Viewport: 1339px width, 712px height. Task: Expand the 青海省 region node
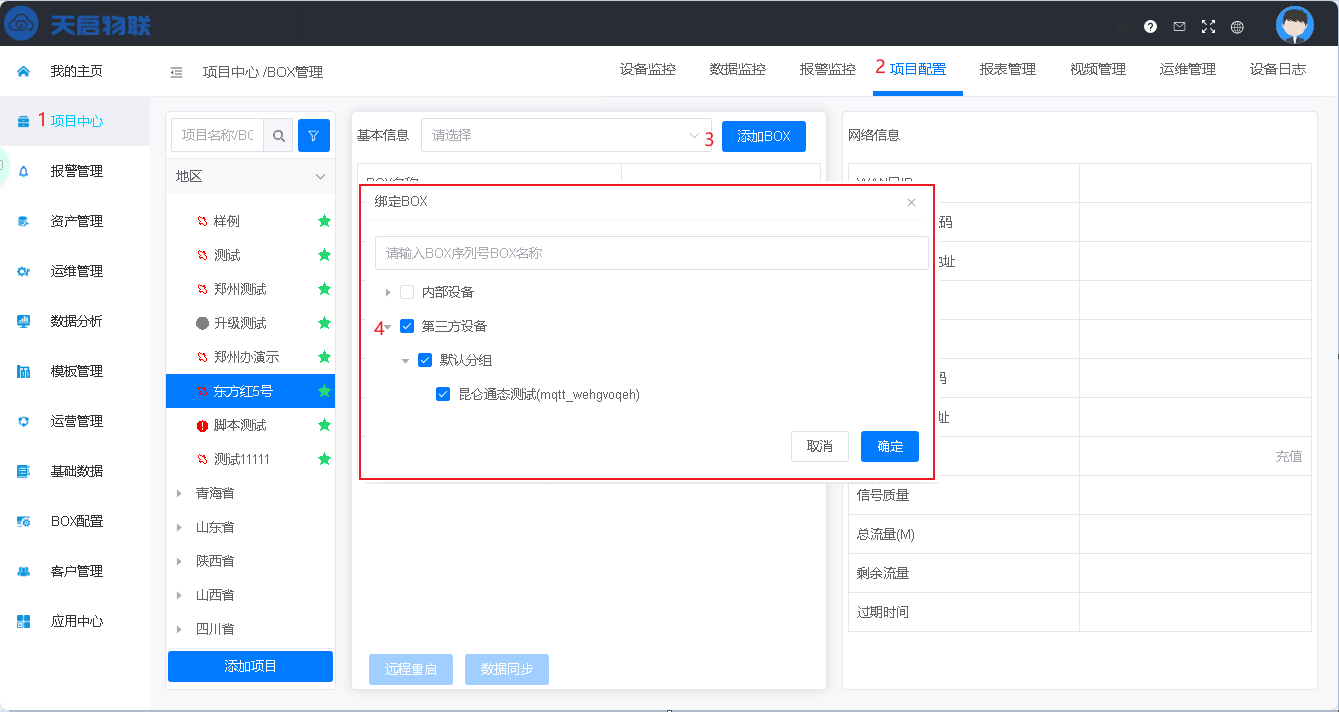pos(179,493)
